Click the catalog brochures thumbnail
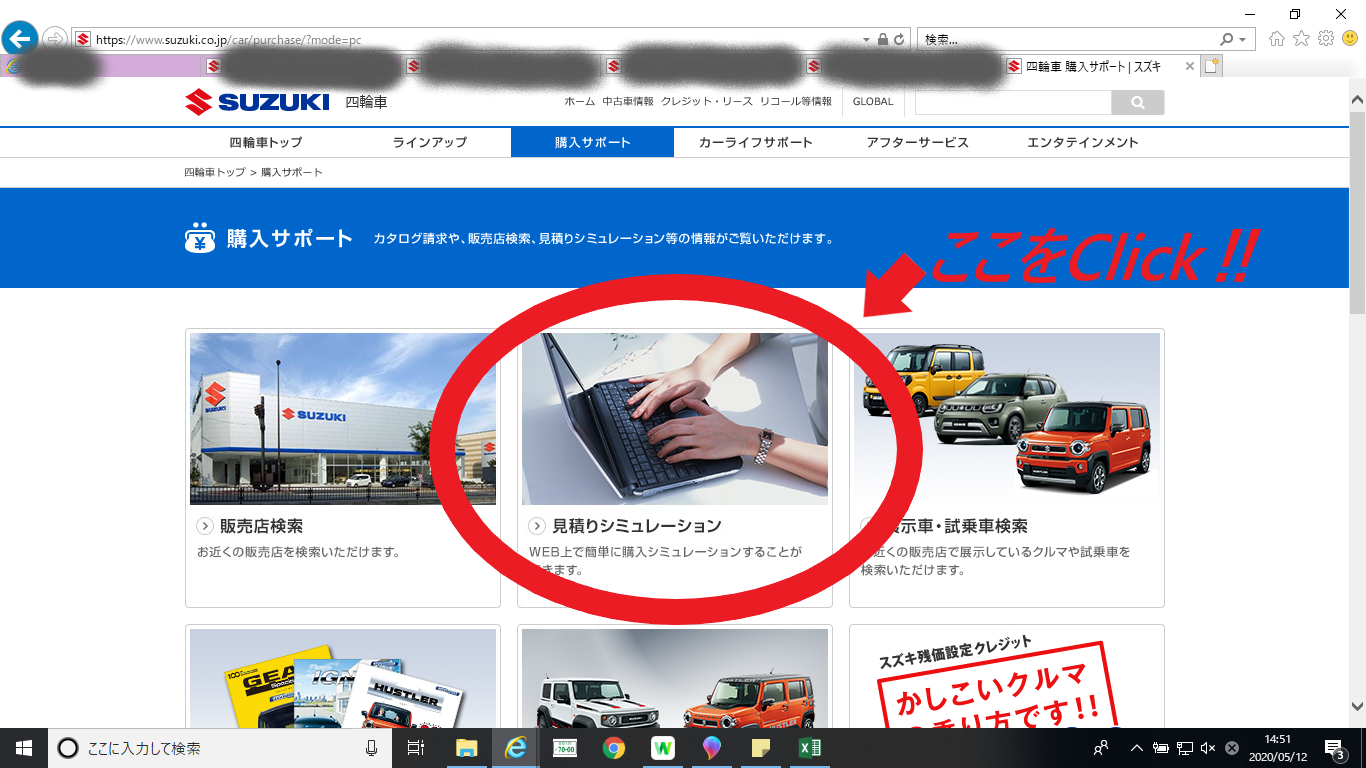Image resolution: width=1366 pixels, height=768 pixels. coord(343,678)
